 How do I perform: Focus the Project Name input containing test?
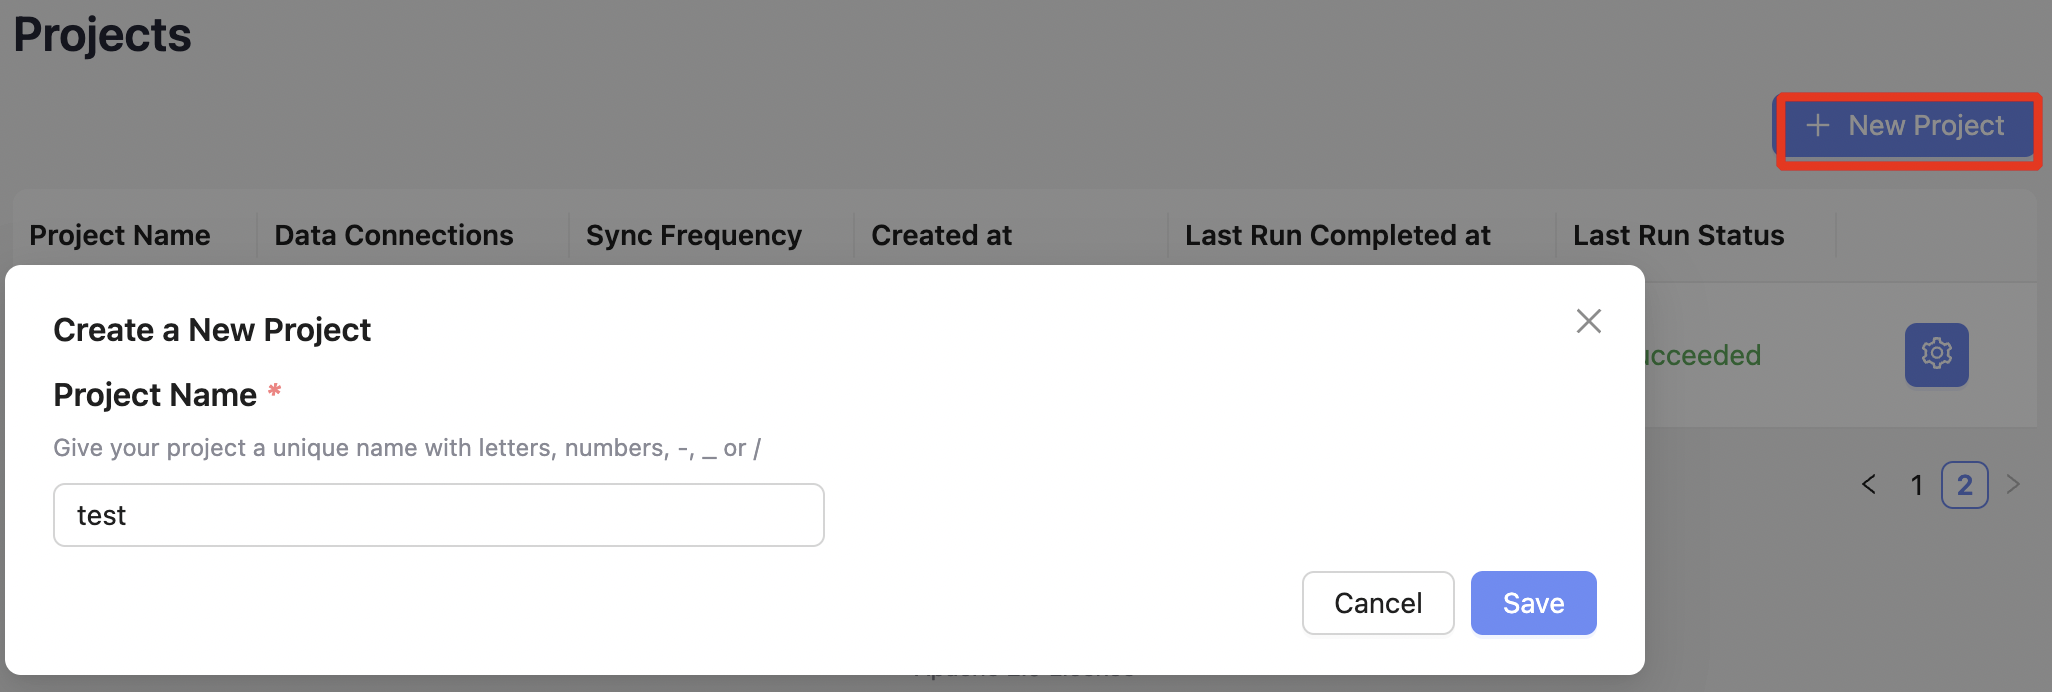[438, 515]
